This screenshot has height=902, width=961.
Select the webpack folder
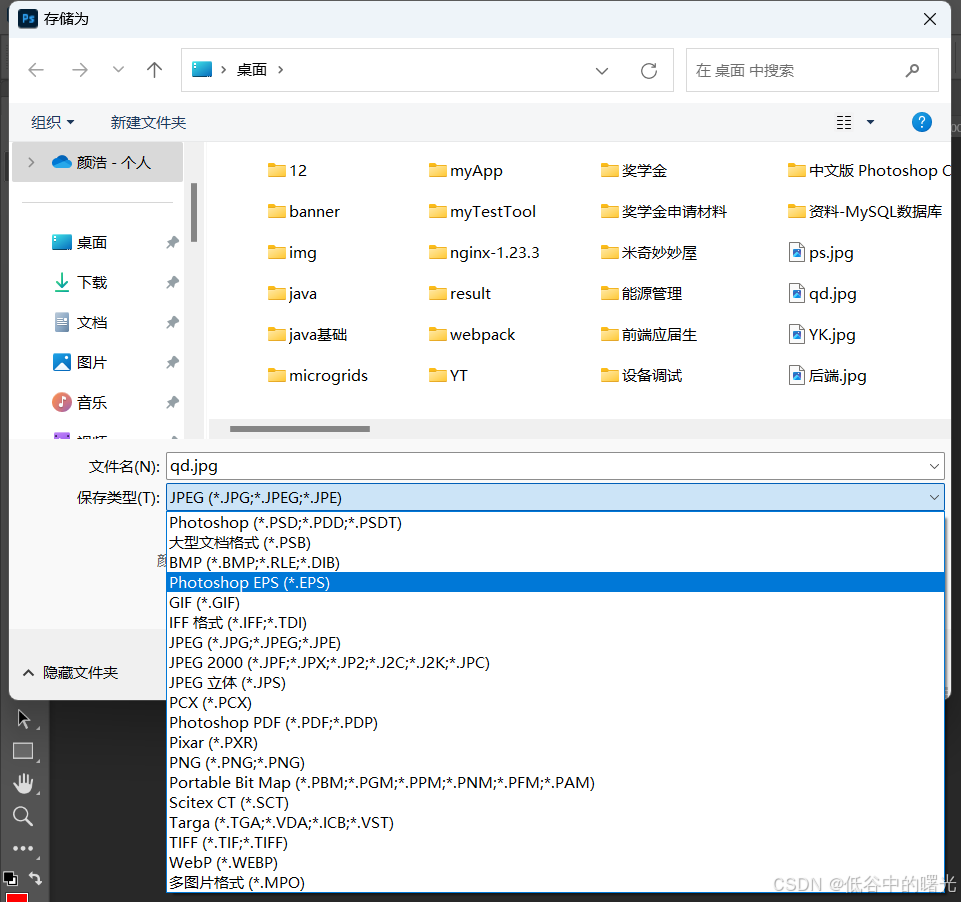point(472,335)
